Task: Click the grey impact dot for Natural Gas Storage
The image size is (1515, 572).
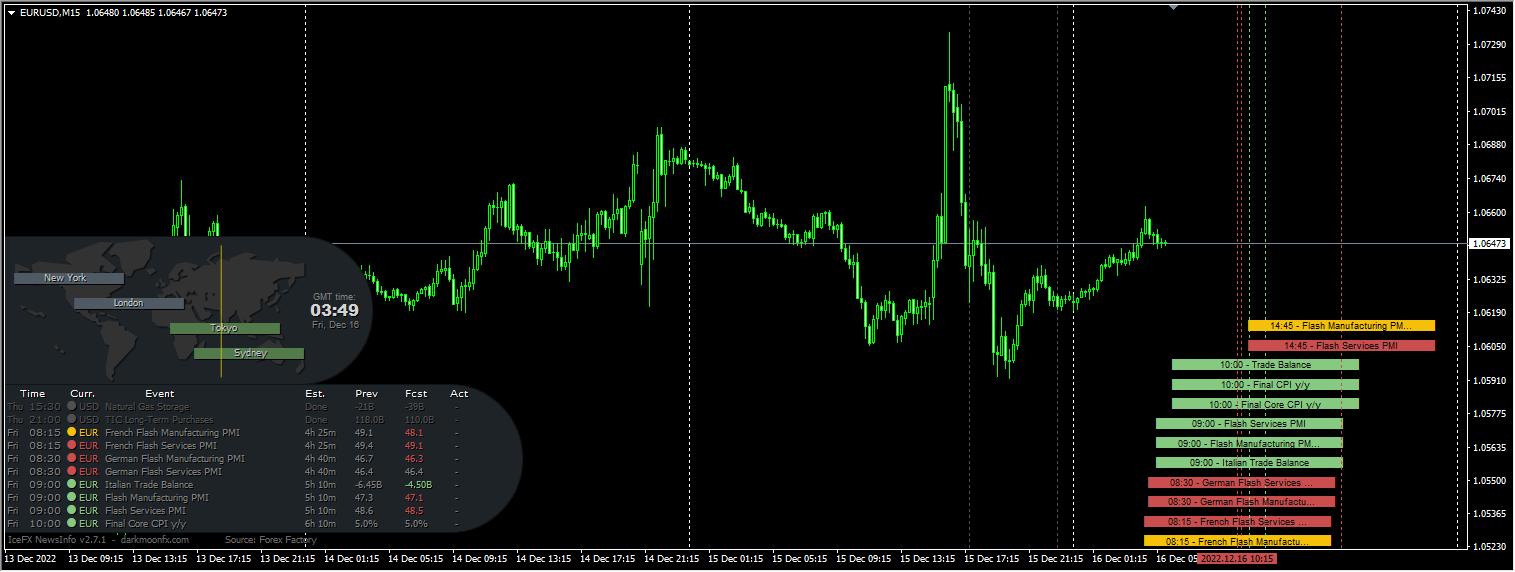Action: click(x=72, y=407)
